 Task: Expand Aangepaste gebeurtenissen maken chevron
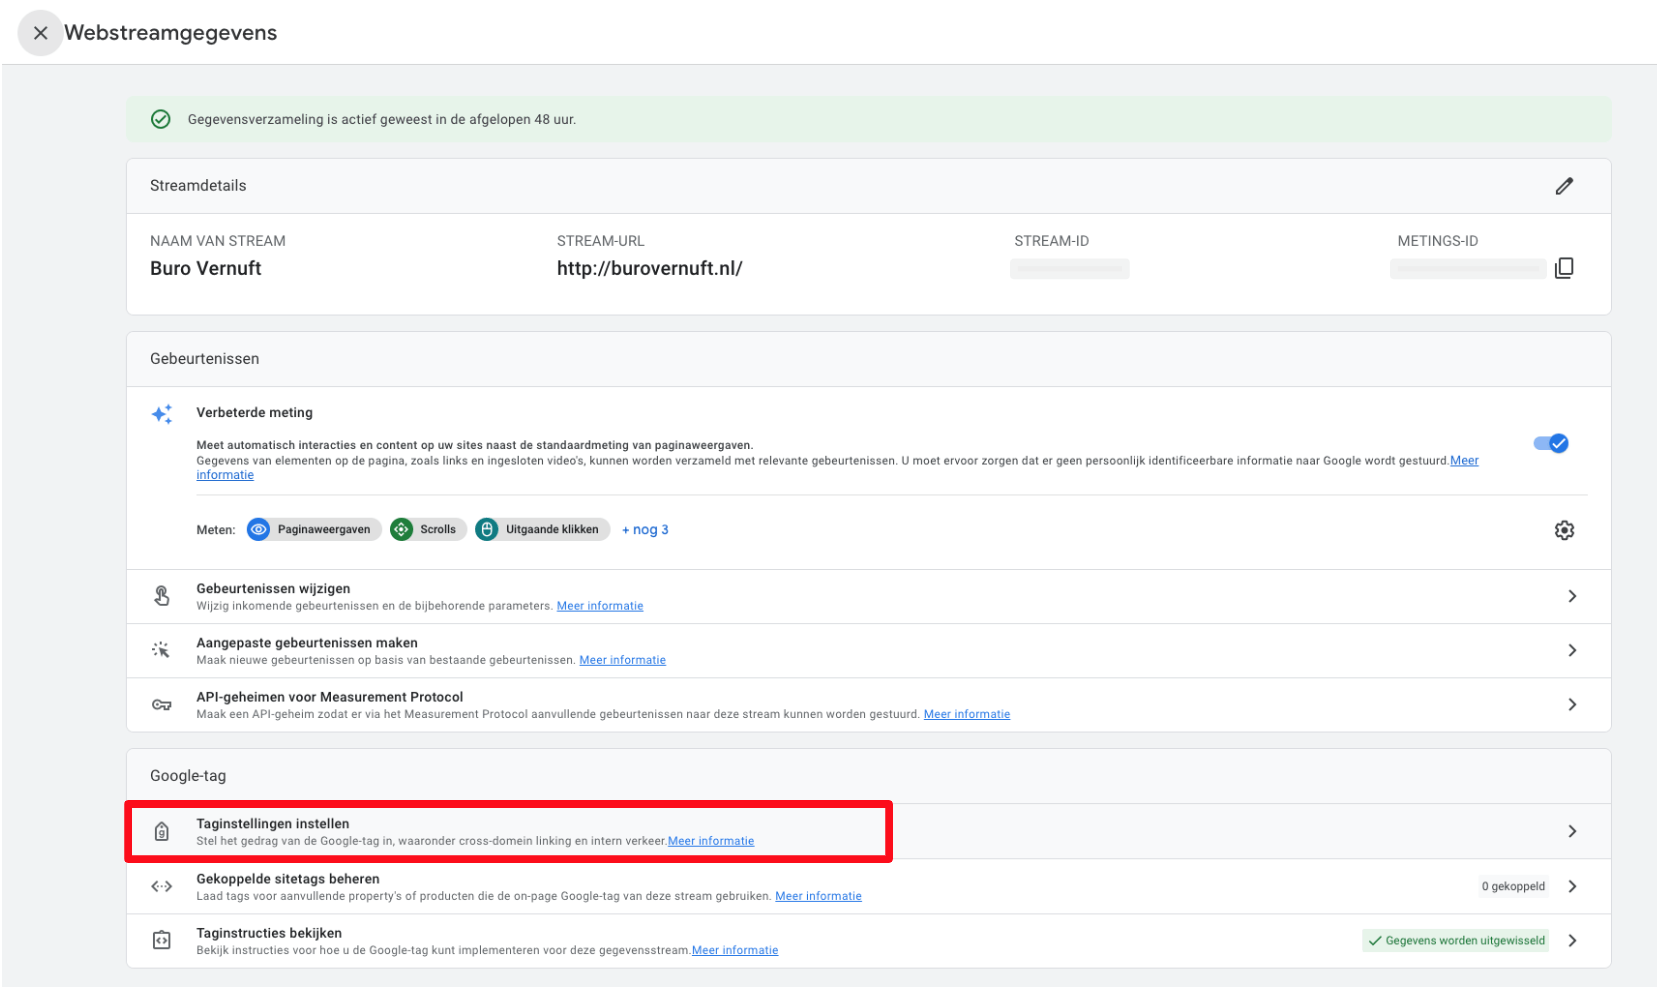click(x=1572, y=650)
